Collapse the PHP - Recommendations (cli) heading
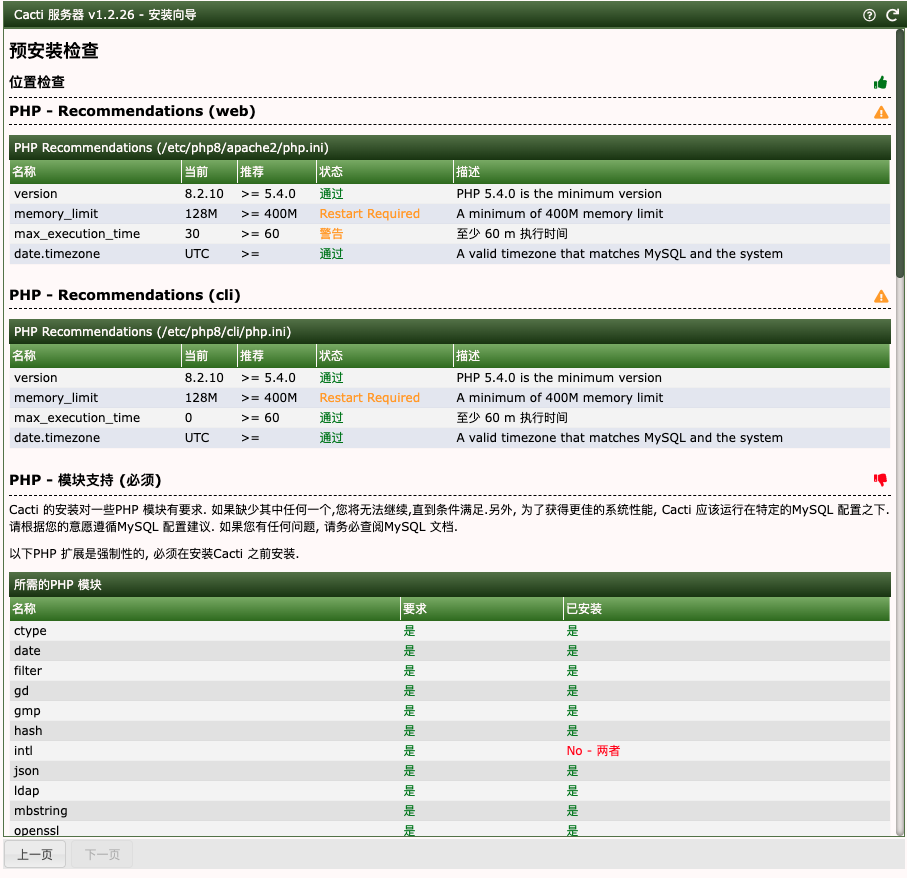The width and height of the screenshot is (907, 878). pyautogui.click(x=125, y=295)
